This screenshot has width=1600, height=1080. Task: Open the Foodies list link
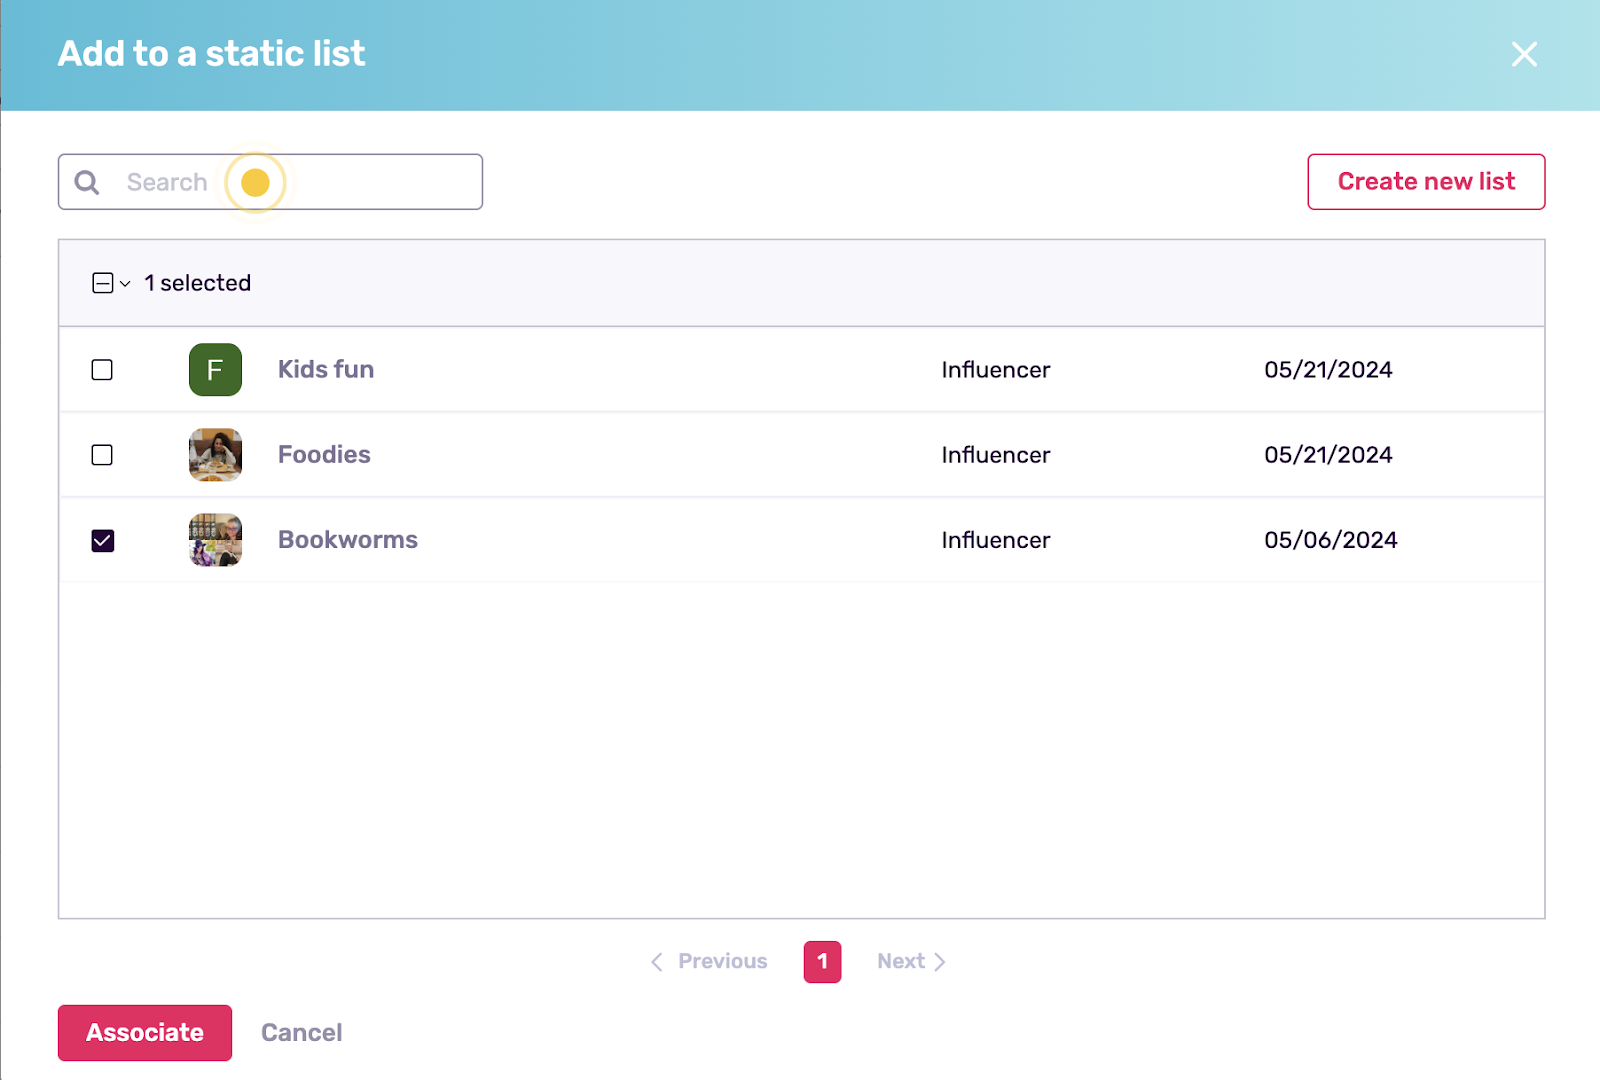coord(324,454)
